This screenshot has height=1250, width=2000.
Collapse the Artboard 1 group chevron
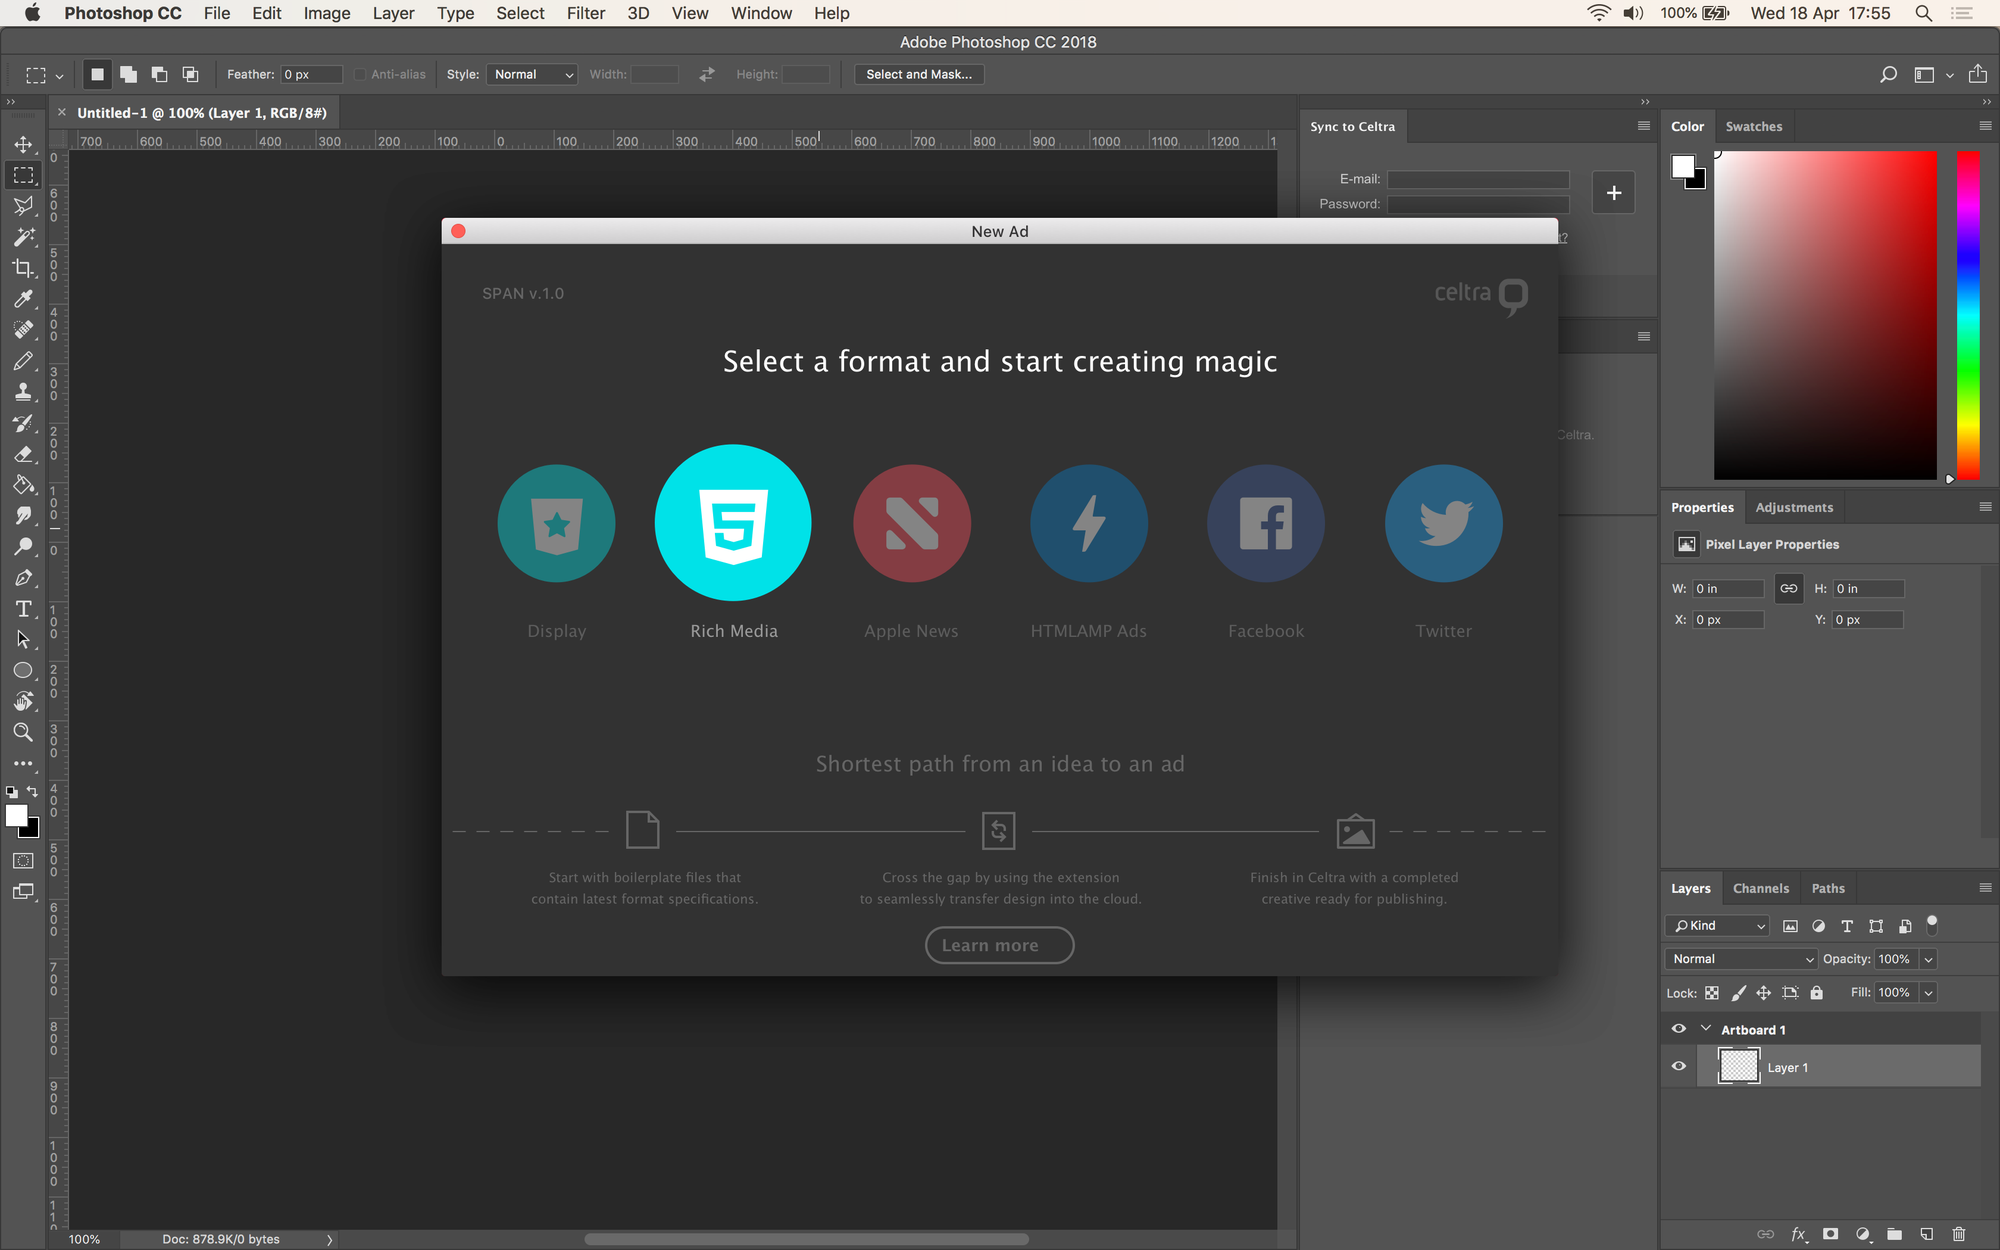tap(1706, 1029)
